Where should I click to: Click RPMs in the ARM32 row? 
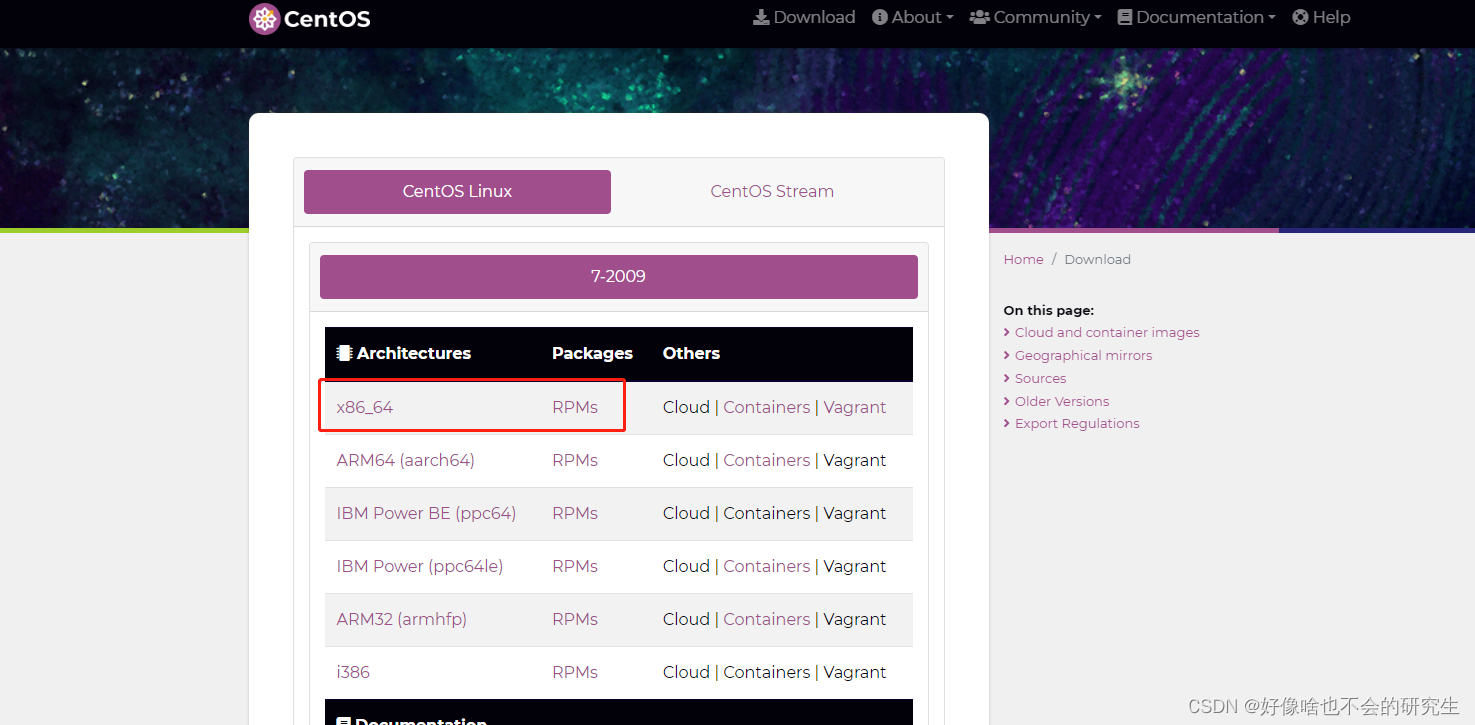coord(575,619)
